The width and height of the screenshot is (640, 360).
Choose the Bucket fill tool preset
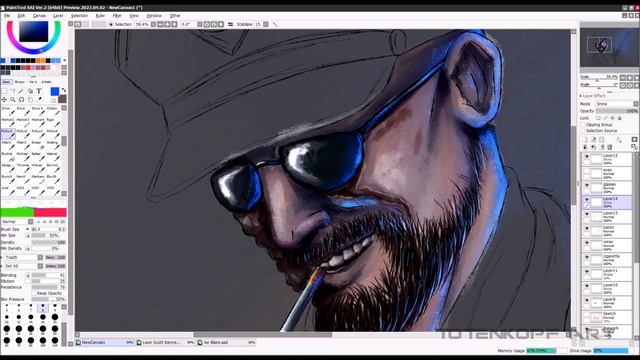9,157
